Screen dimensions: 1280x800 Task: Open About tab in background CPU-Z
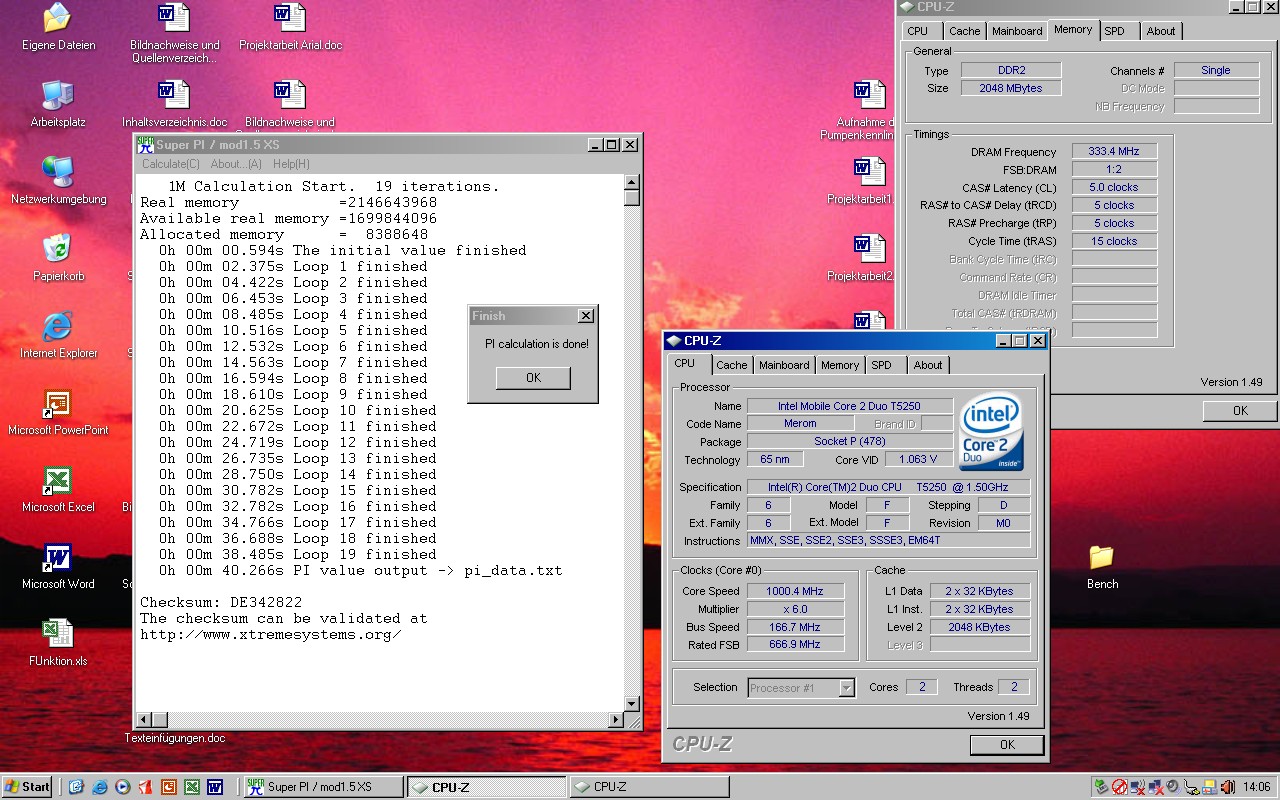tap(1161, 31)
